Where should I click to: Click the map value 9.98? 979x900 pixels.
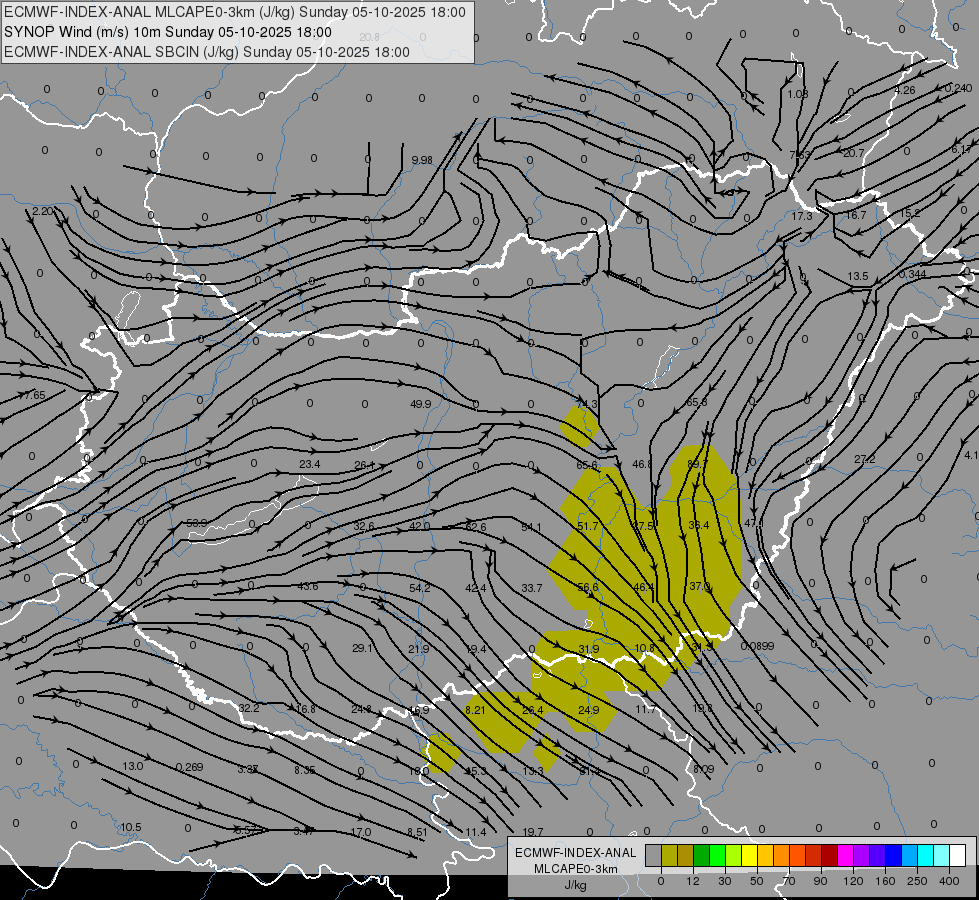(422, 160)
